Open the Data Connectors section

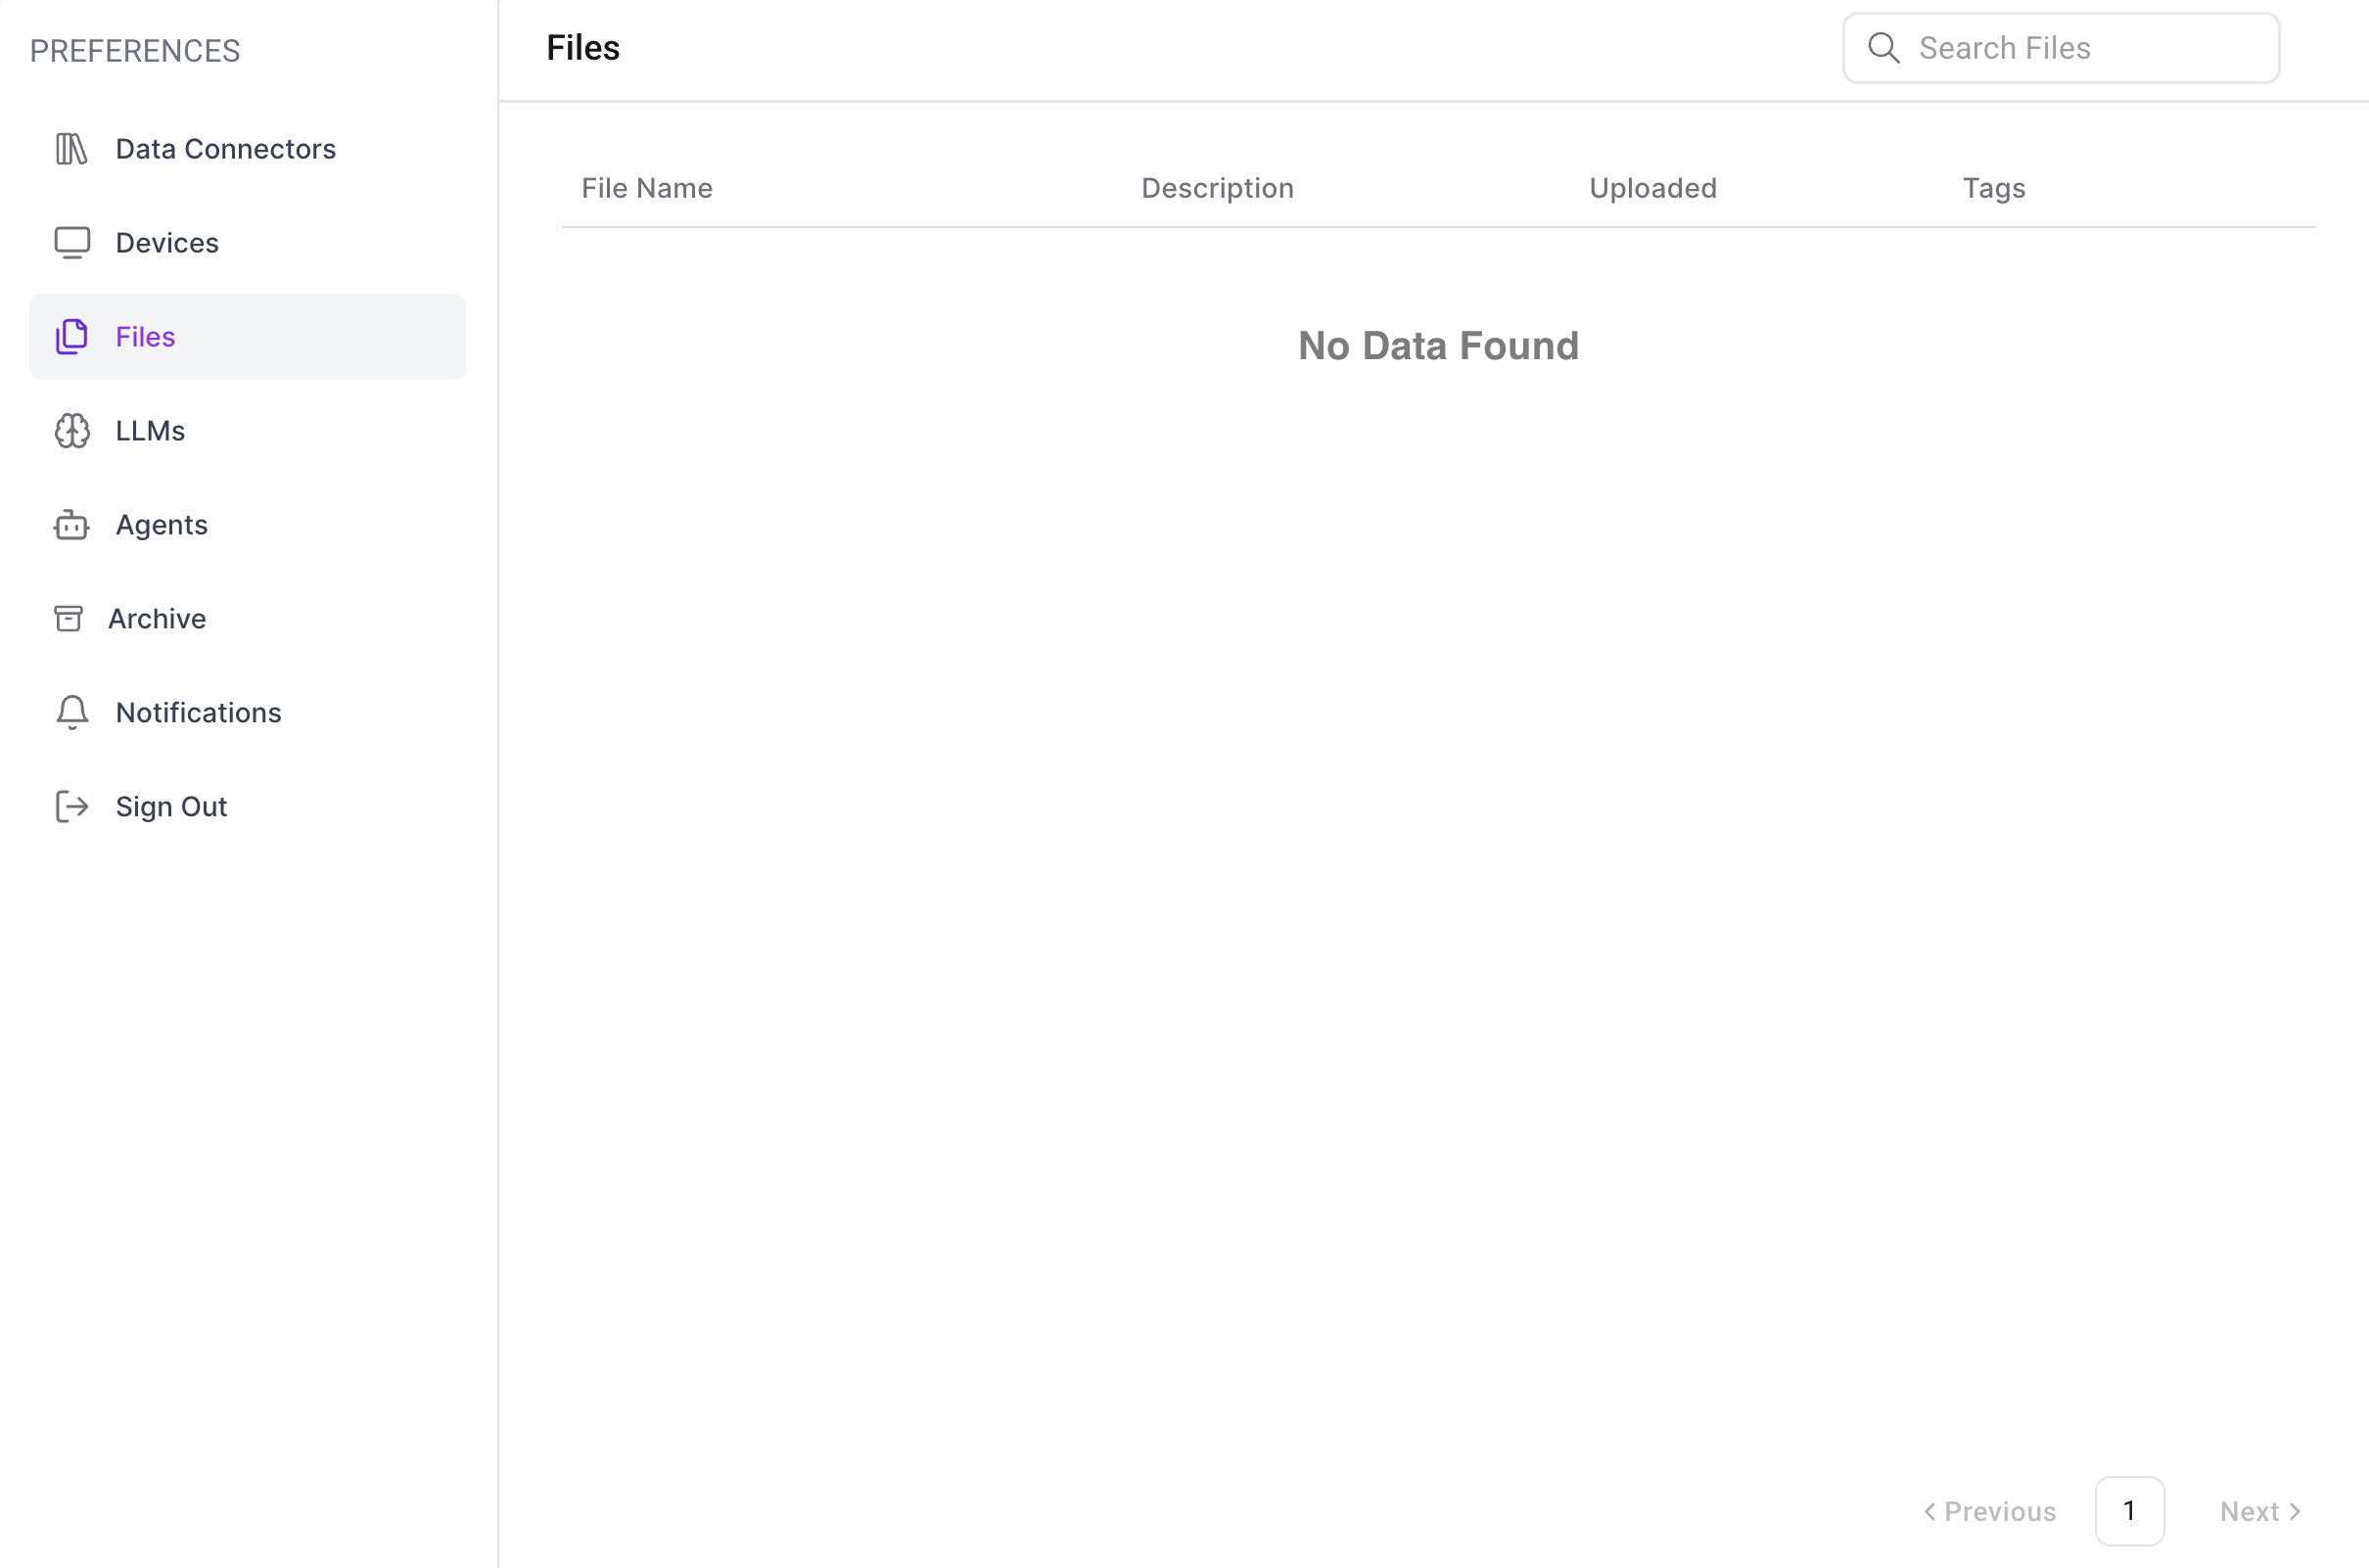pyautogui.click(x=225, y=149)
